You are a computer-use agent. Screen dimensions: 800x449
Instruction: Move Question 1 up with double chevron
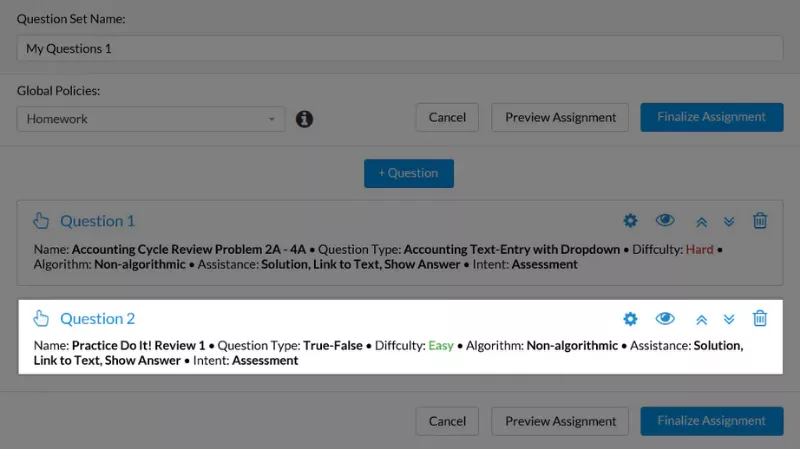tap(702, 221)
